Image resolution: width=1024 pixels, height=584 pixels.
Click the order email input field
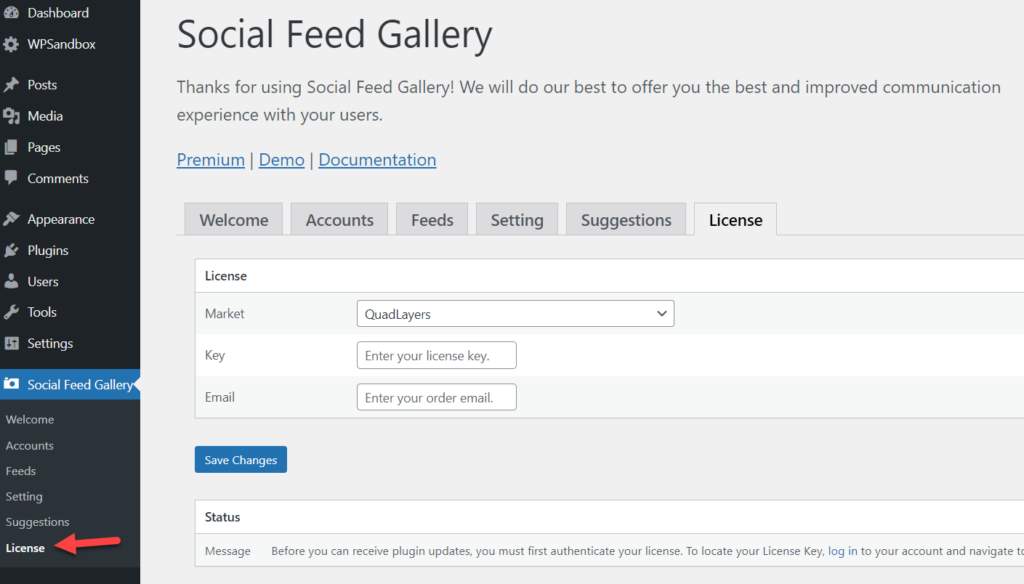tap(436, 397)
